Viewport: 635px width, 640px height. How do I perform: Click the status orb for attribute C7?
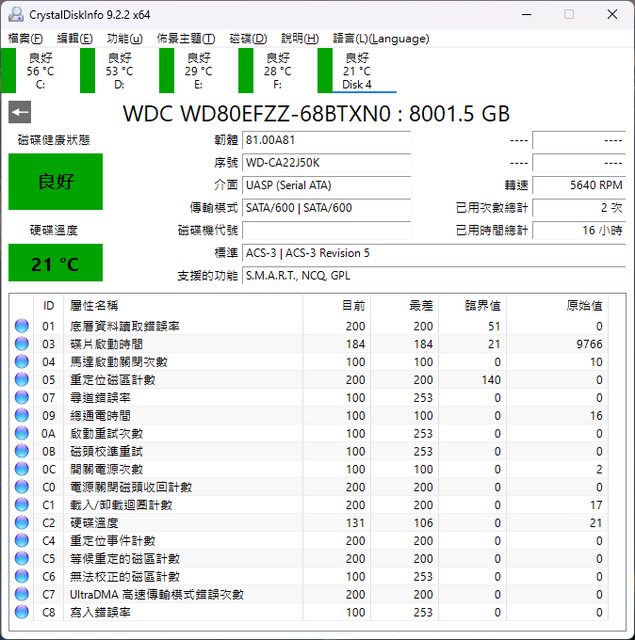tap(22, 594)
